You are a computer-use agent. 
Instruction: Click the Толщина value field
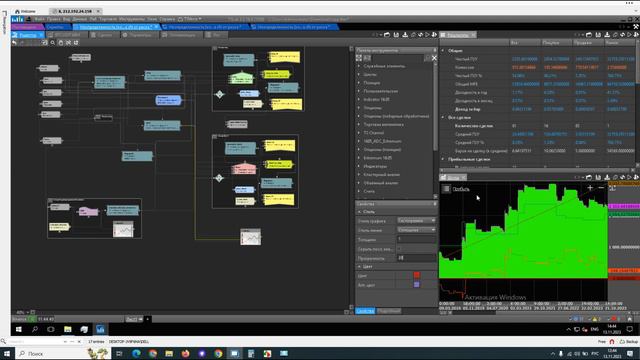coord(416,240)
